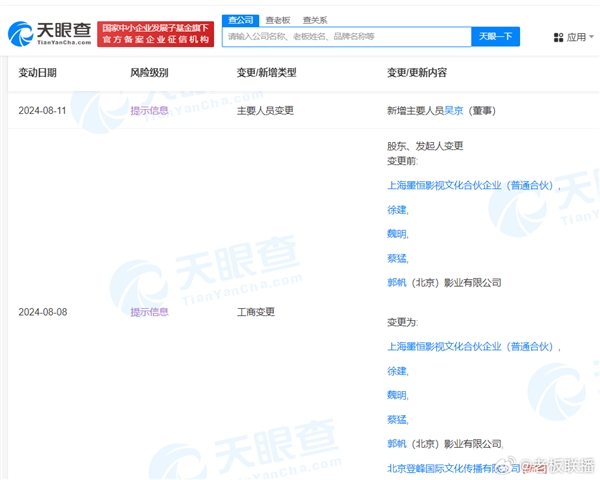Open 魏明 link under 变更前
Viewport: 600px width, 480px height.
(x=396, y=234)
